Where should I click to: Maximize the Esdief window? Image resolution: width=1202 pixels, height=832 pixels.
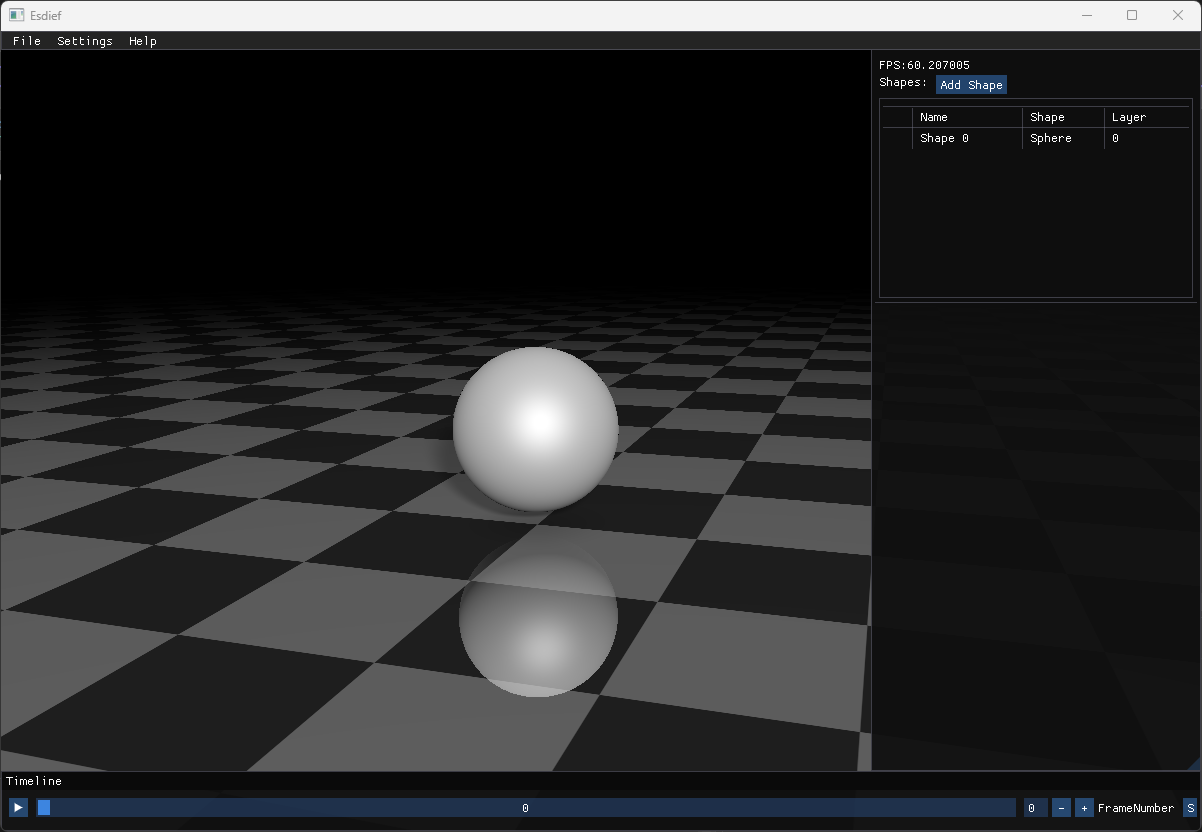coord(1132,15)
